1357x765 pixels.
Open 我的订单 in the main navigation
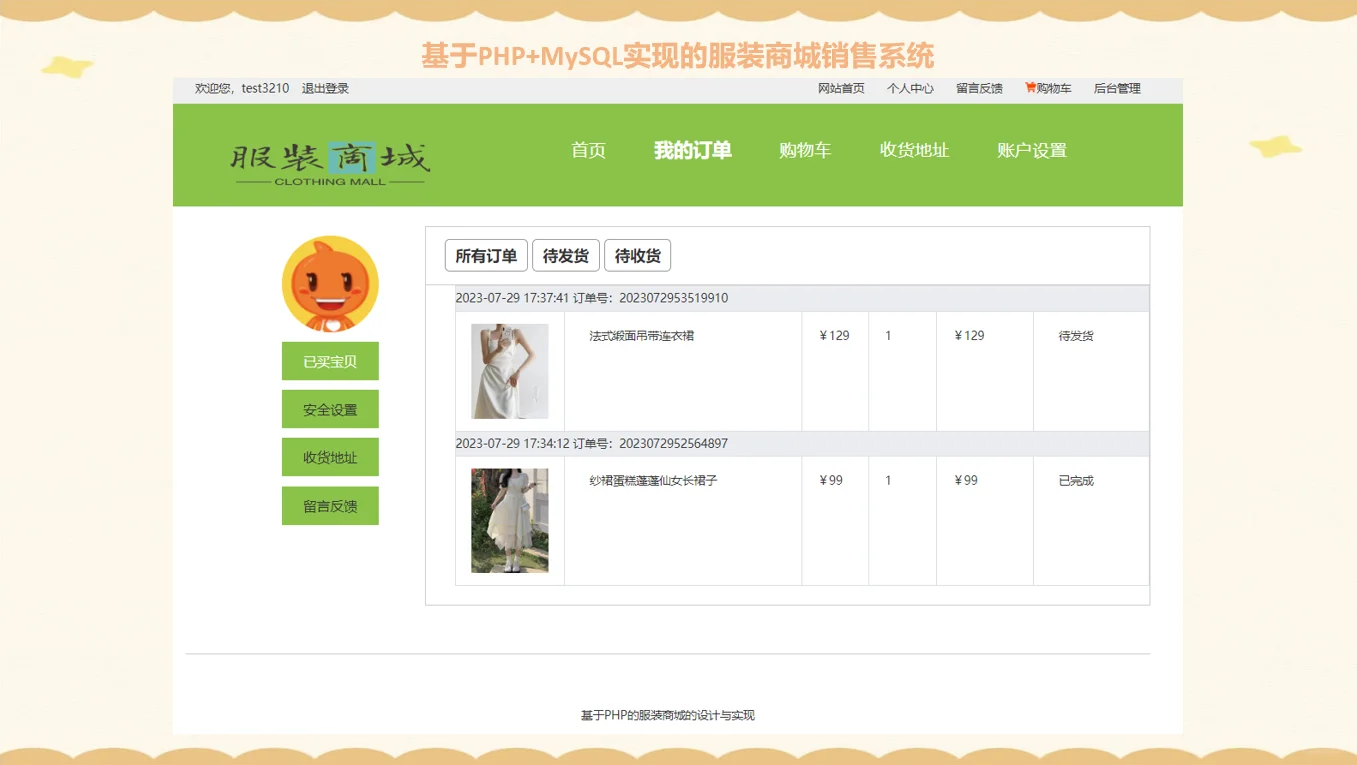coord(693,150)
